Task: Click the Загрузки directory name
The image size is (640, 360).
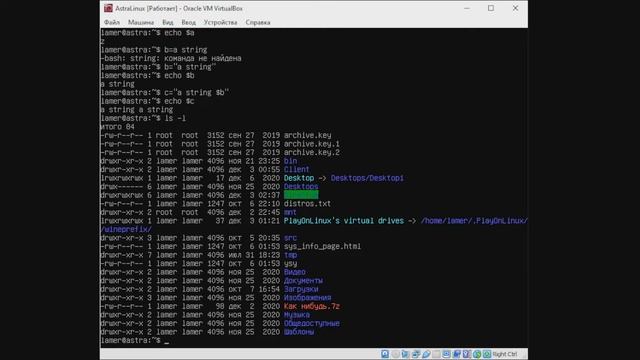Action: (x=301, y=289)
